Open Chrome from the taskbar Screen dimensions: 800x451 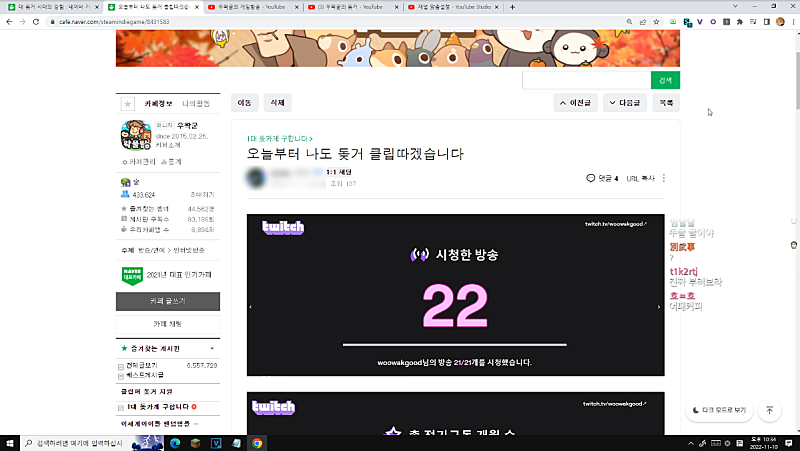point(257,443)
